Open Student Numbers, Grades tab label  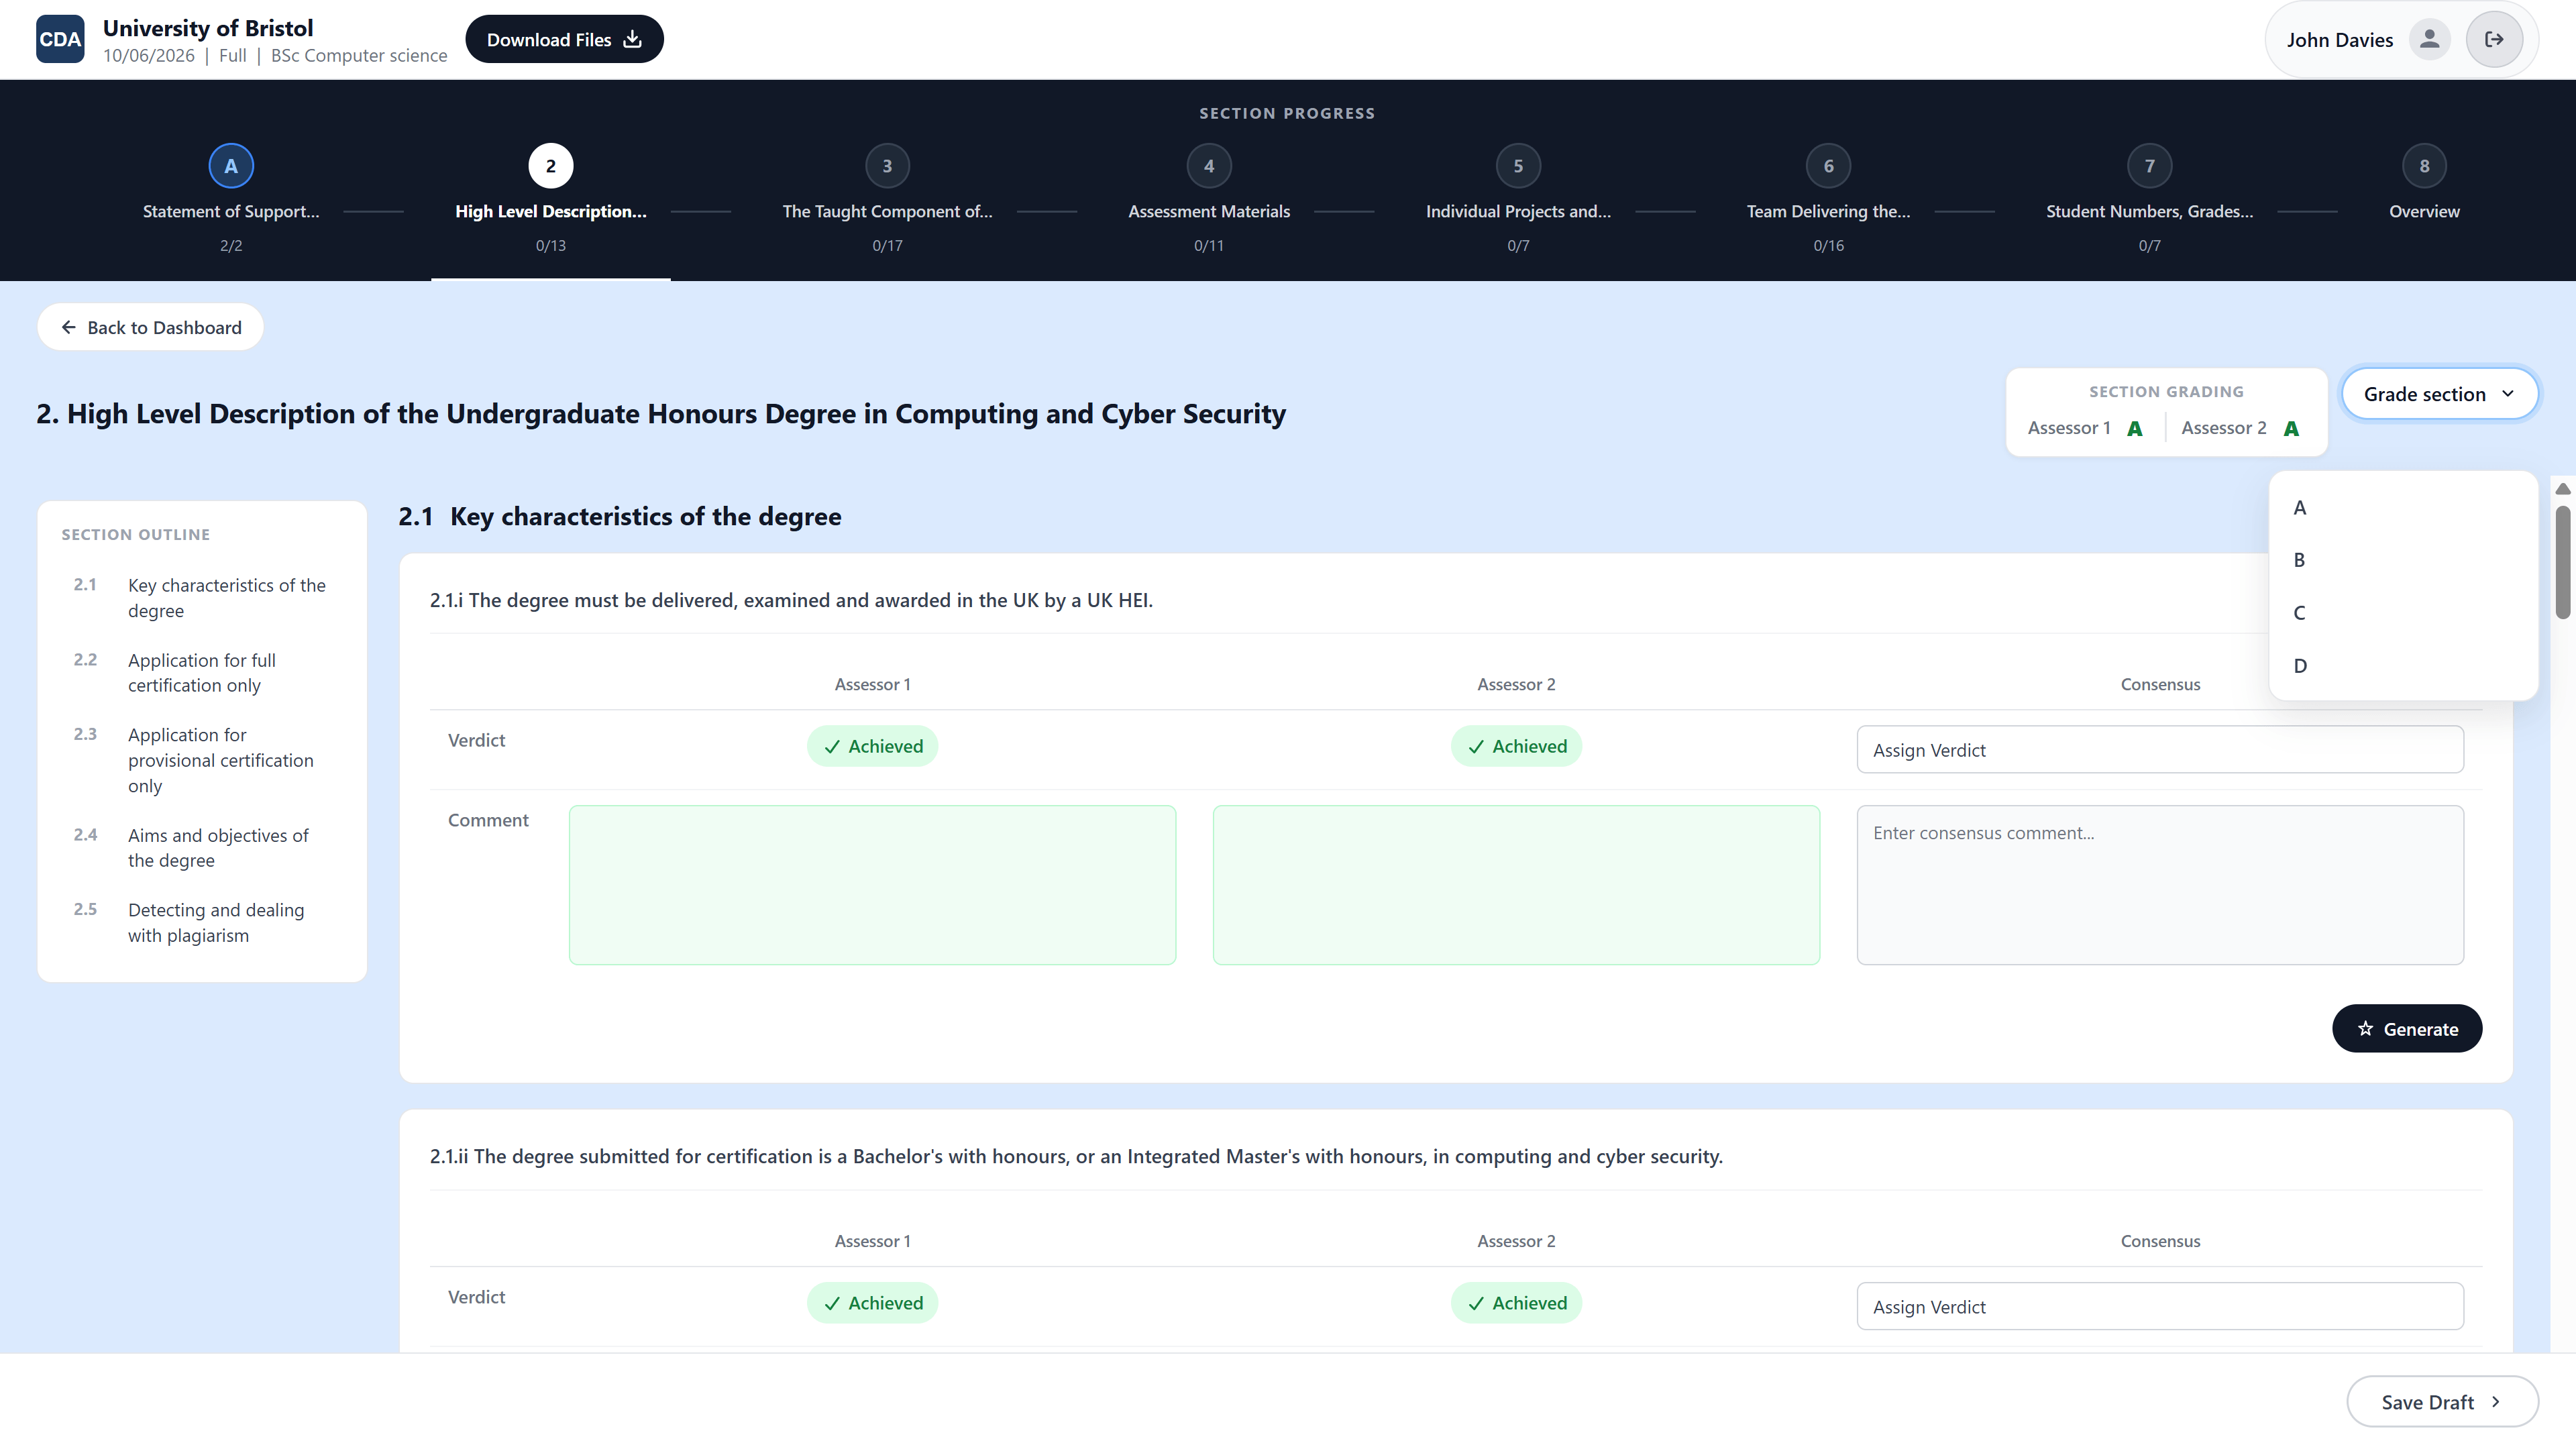2149,211
